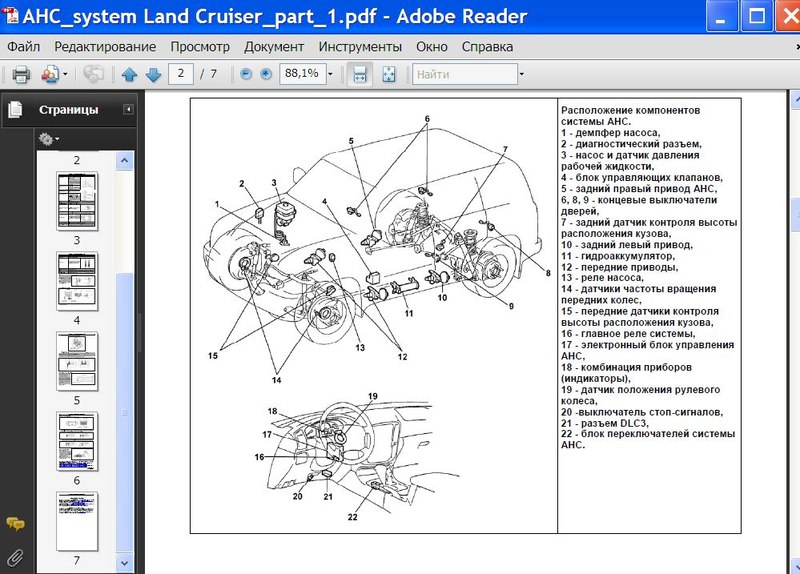Click legend line '1 - демпфер насоса,'
The image size is (800, 574).
(611, 133)
